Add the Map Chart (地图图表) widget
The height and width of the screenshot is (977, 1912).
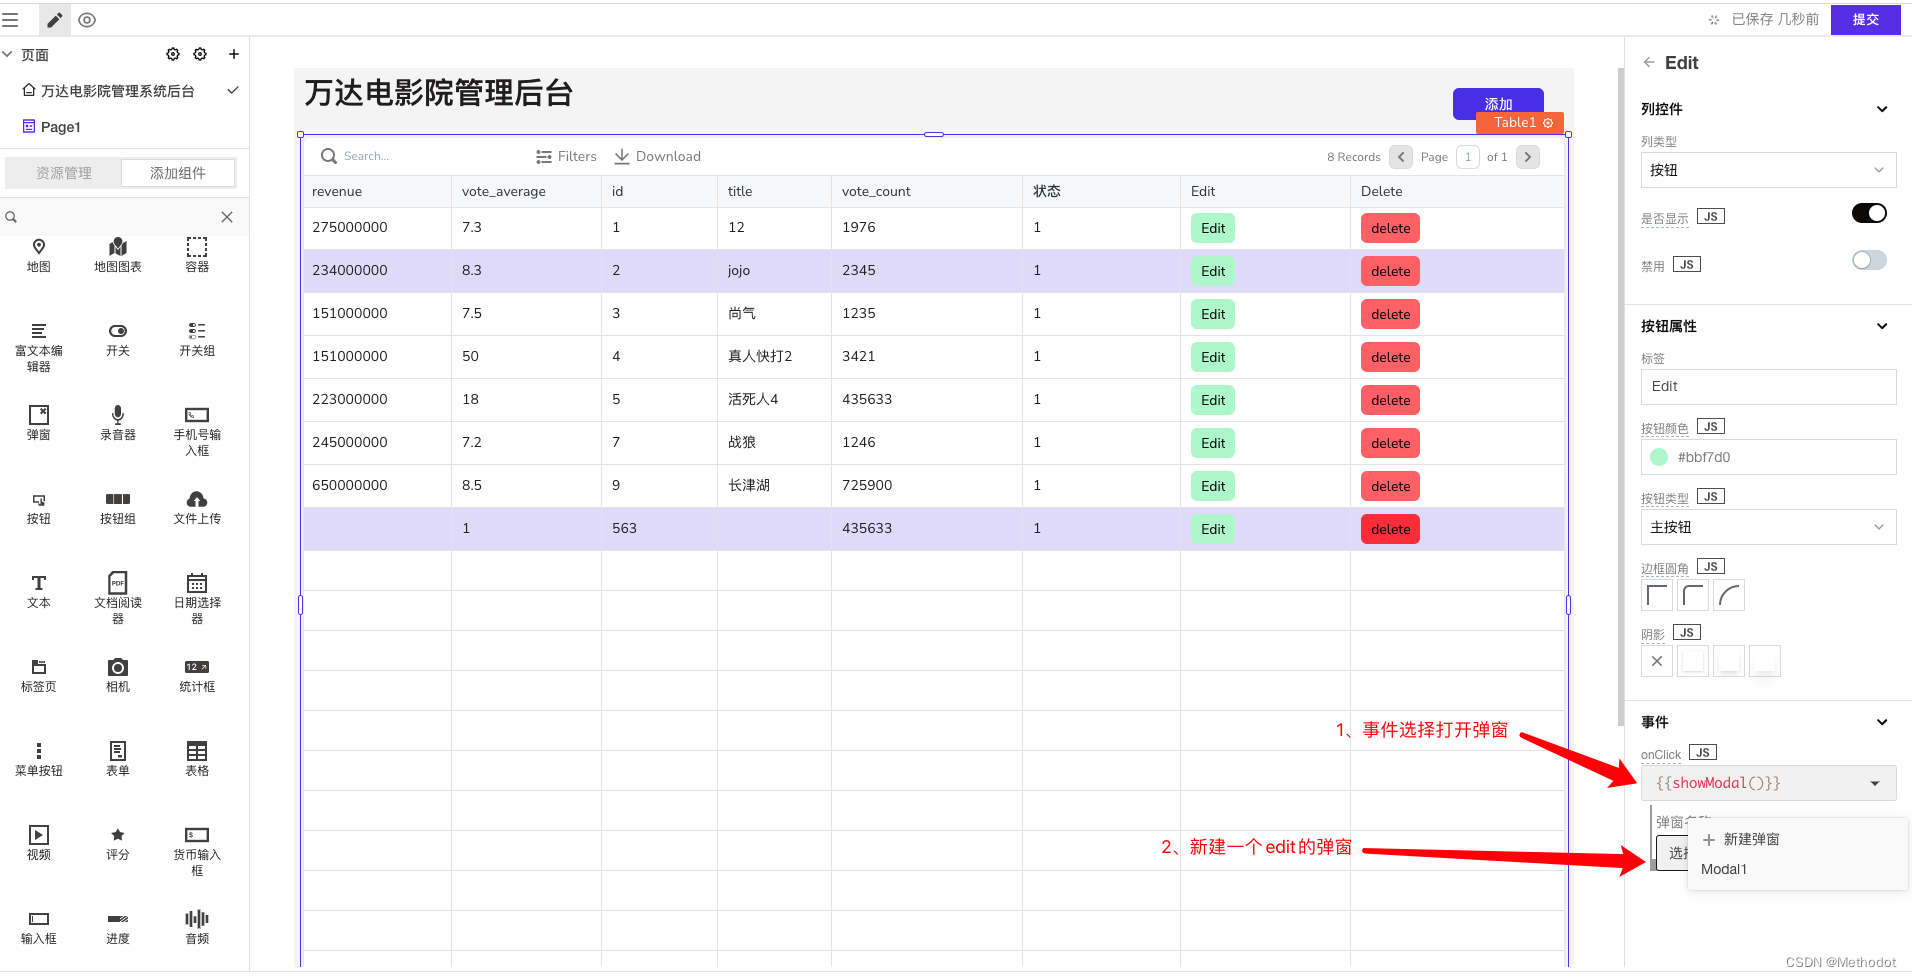click(x=118, y=255)
